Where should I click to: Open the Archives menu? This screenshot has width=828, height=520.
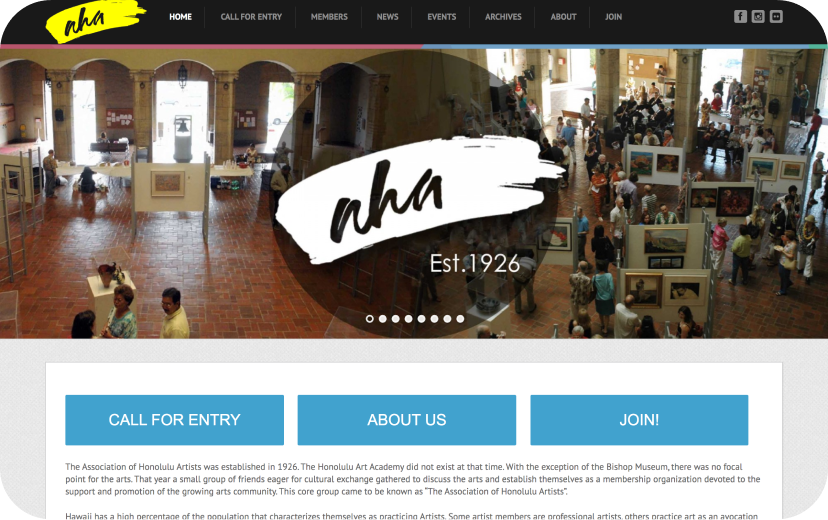pyautogui.click(x=503, y=17)
